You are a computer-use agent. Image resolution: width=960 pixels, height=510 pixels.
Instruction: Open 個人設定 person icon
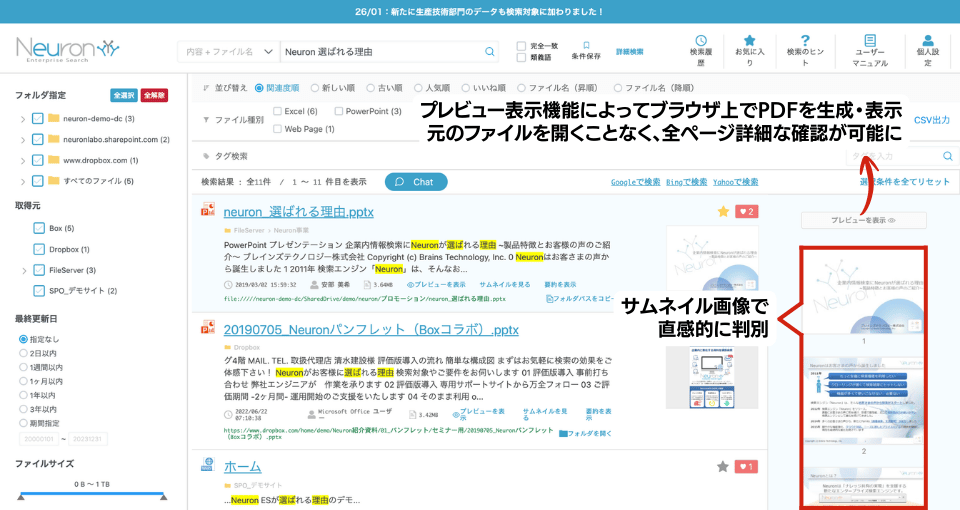[928, 40]
